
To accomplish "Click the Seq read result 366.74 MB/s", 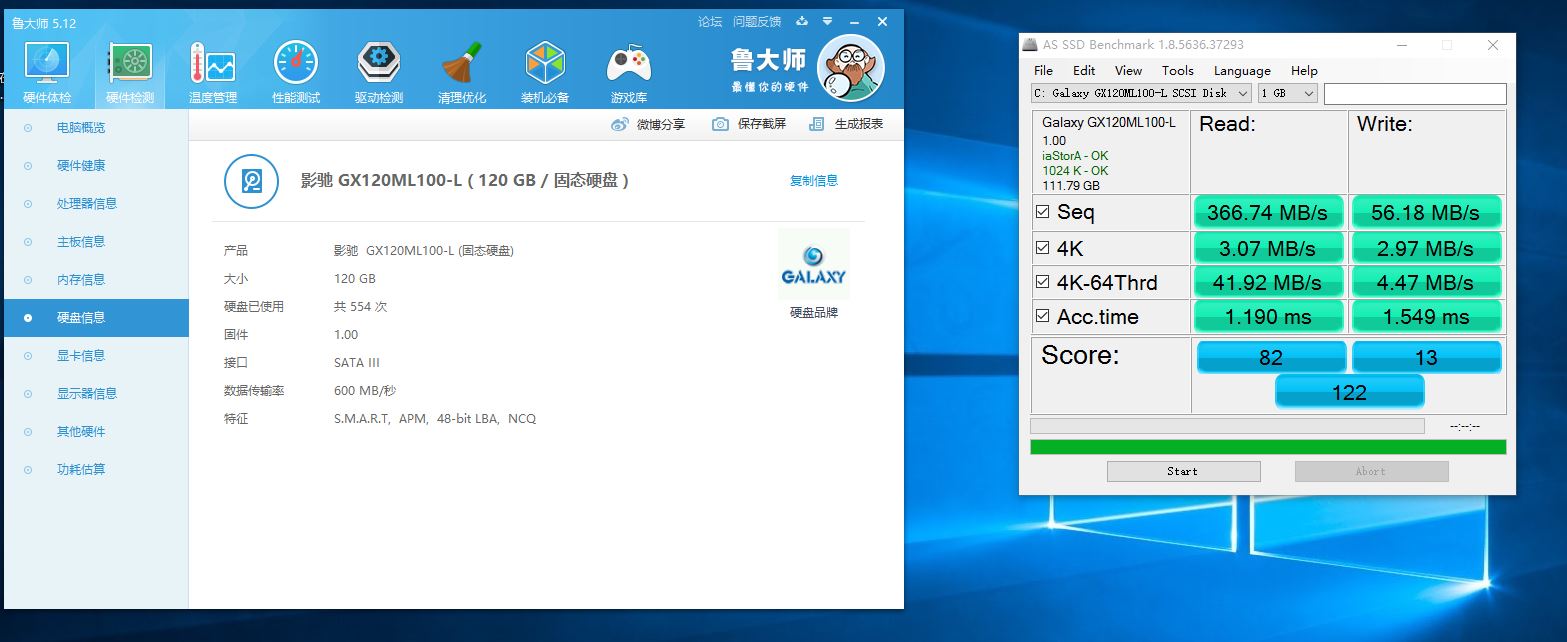I will point(1268,212).
